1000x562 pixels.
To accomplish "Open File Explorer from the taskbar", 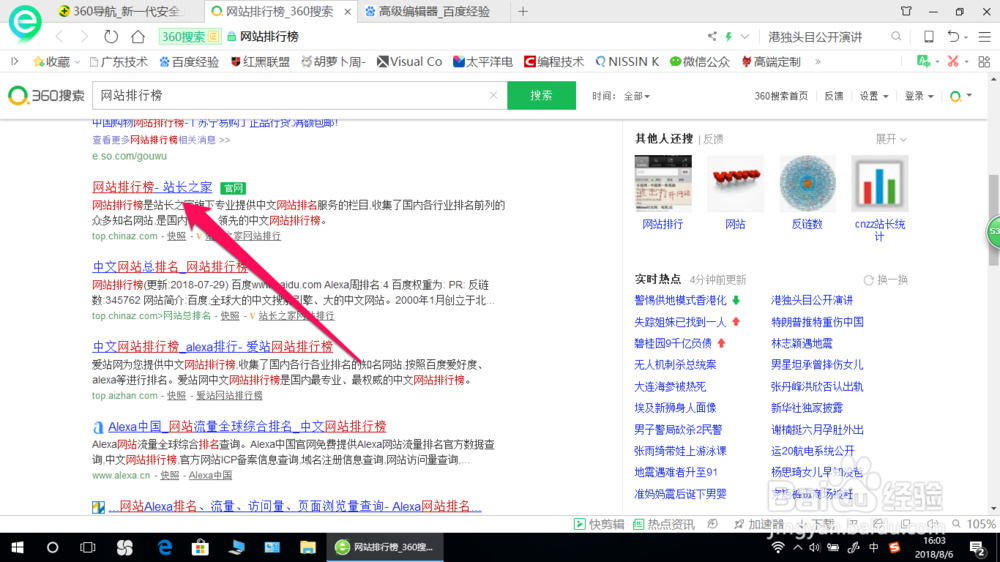I will coord(307,547).
